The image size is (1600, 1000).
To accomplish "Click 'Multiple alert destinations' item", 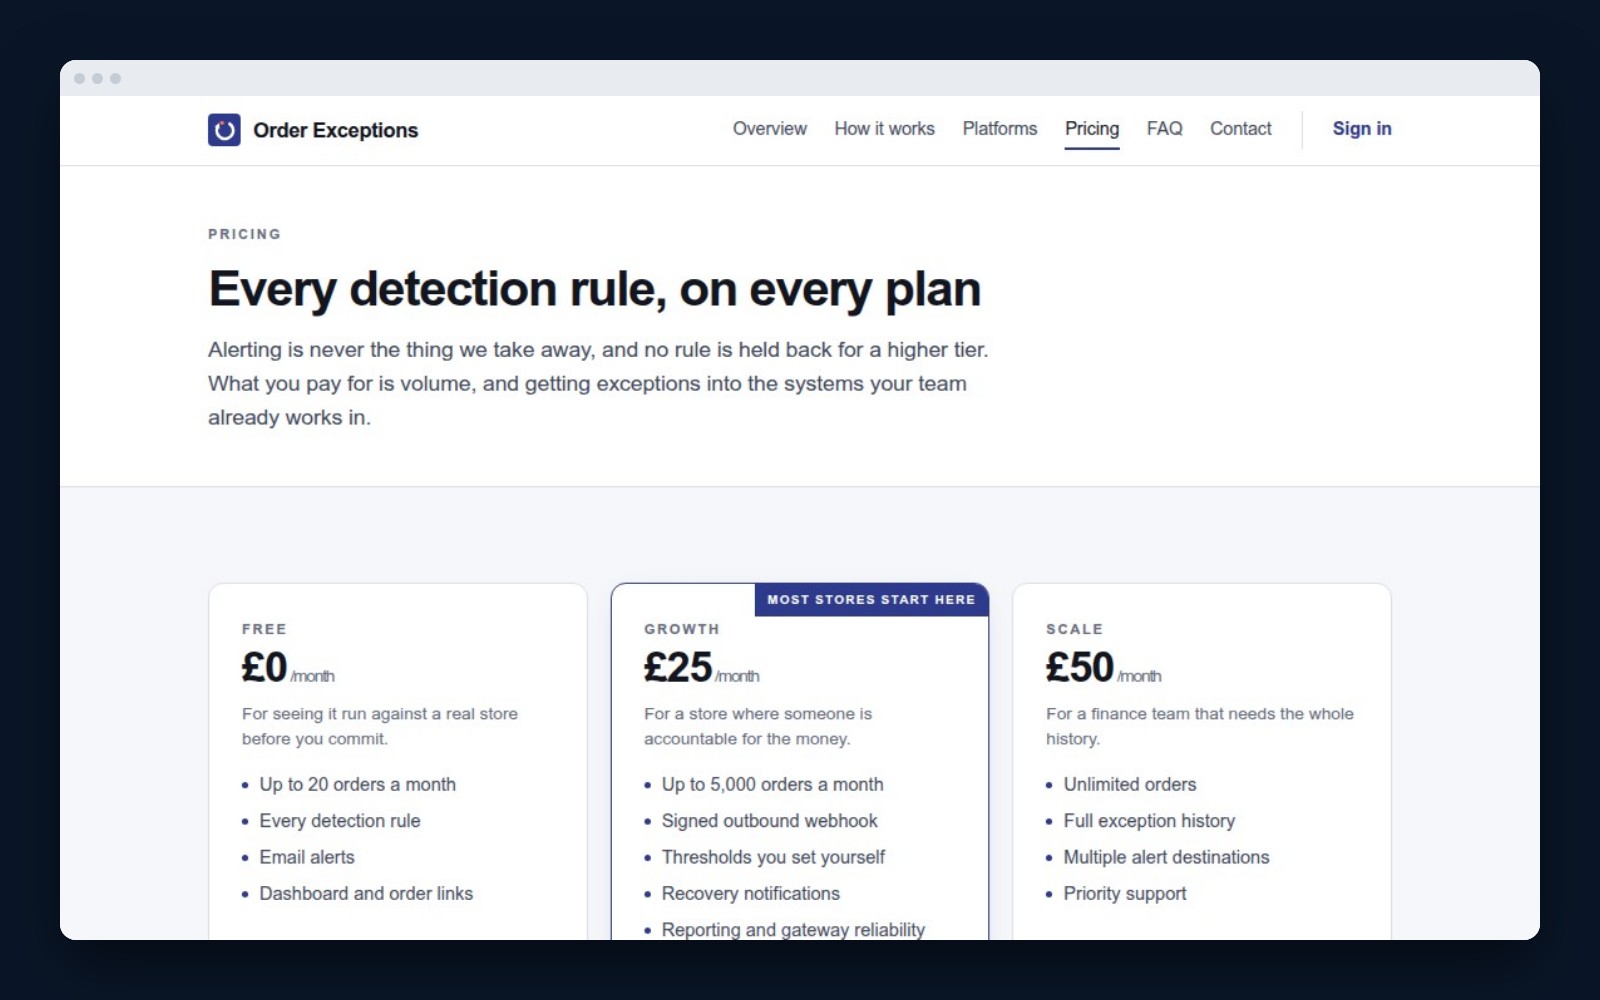I will [1166, 857].
